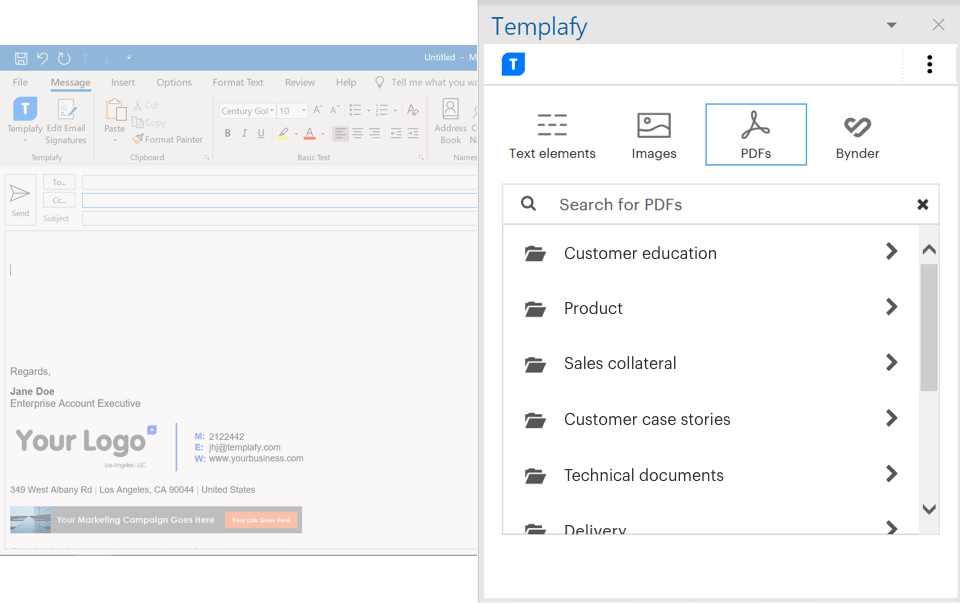Switch to the Message ribbon tab

coord(70,82)
